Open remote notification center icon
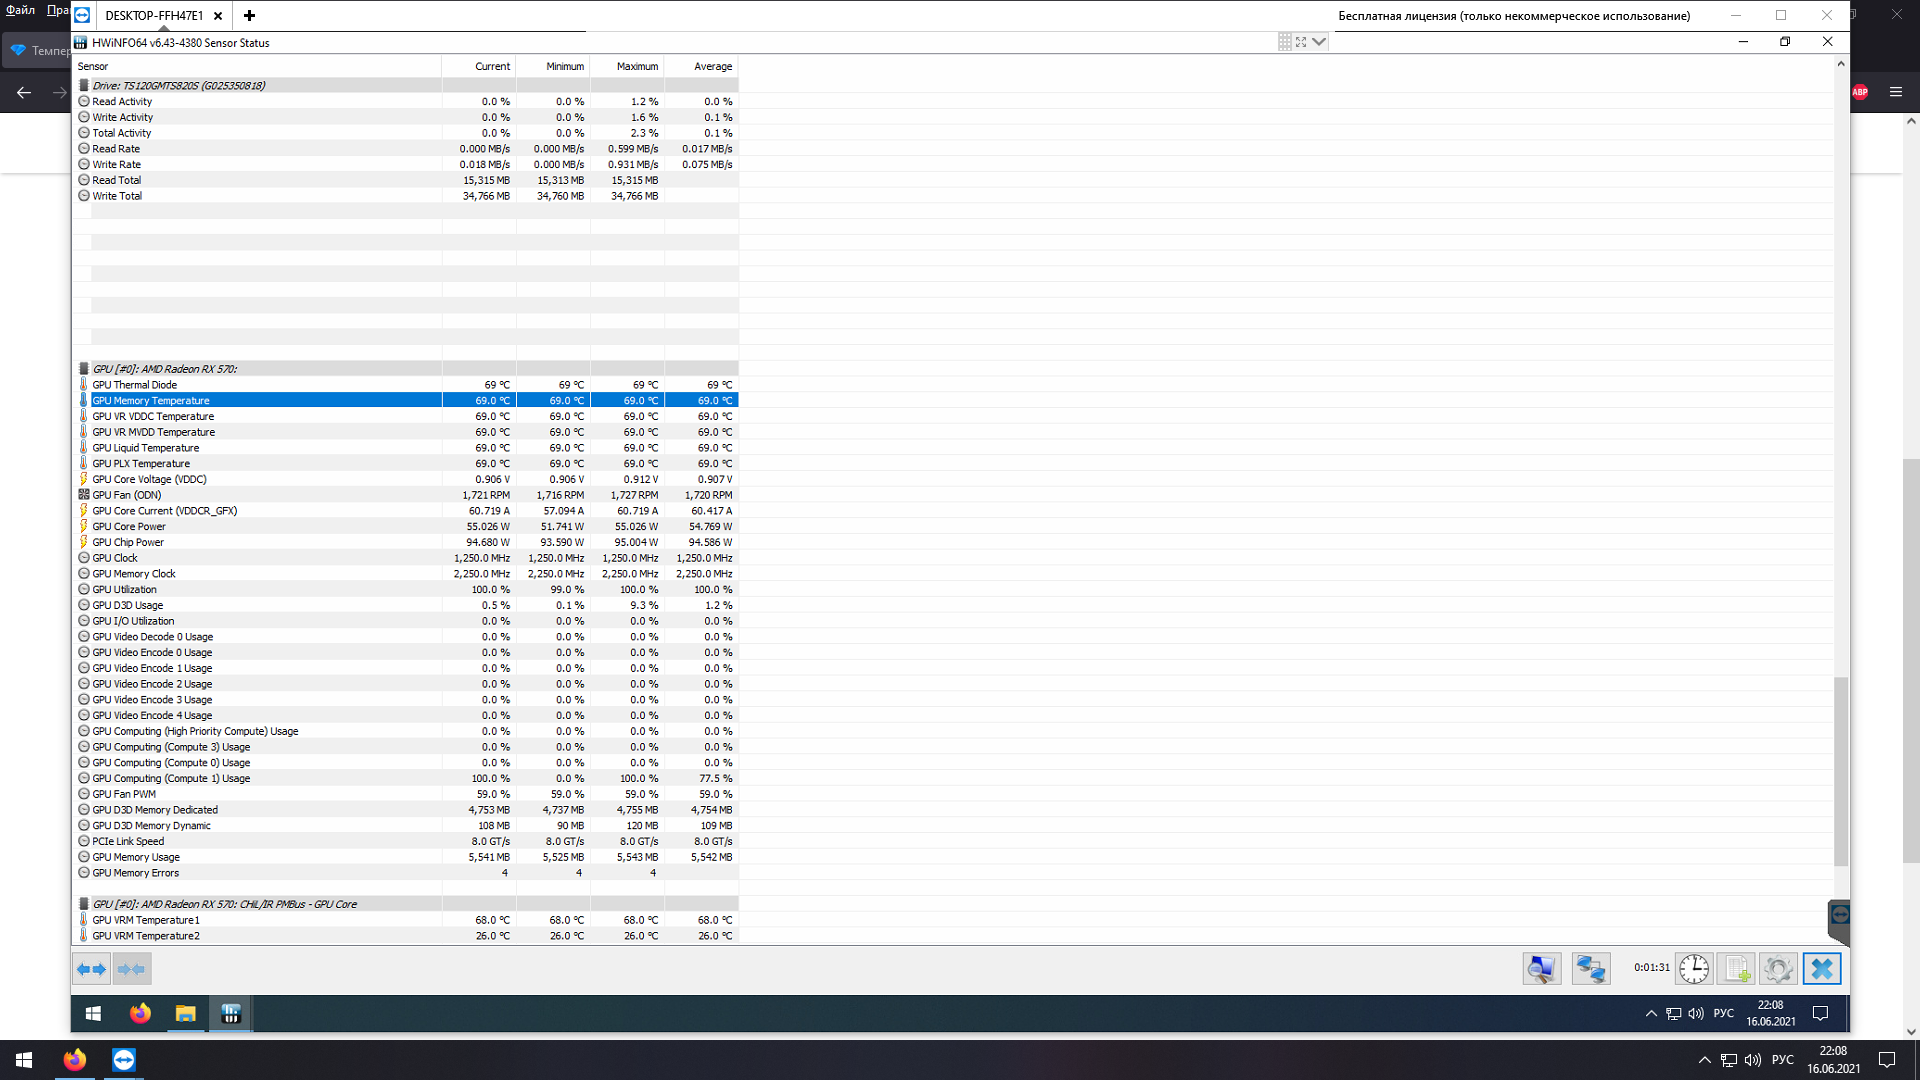This screenshot has height=1080, width=1920. click(x=1821, y=1014)
